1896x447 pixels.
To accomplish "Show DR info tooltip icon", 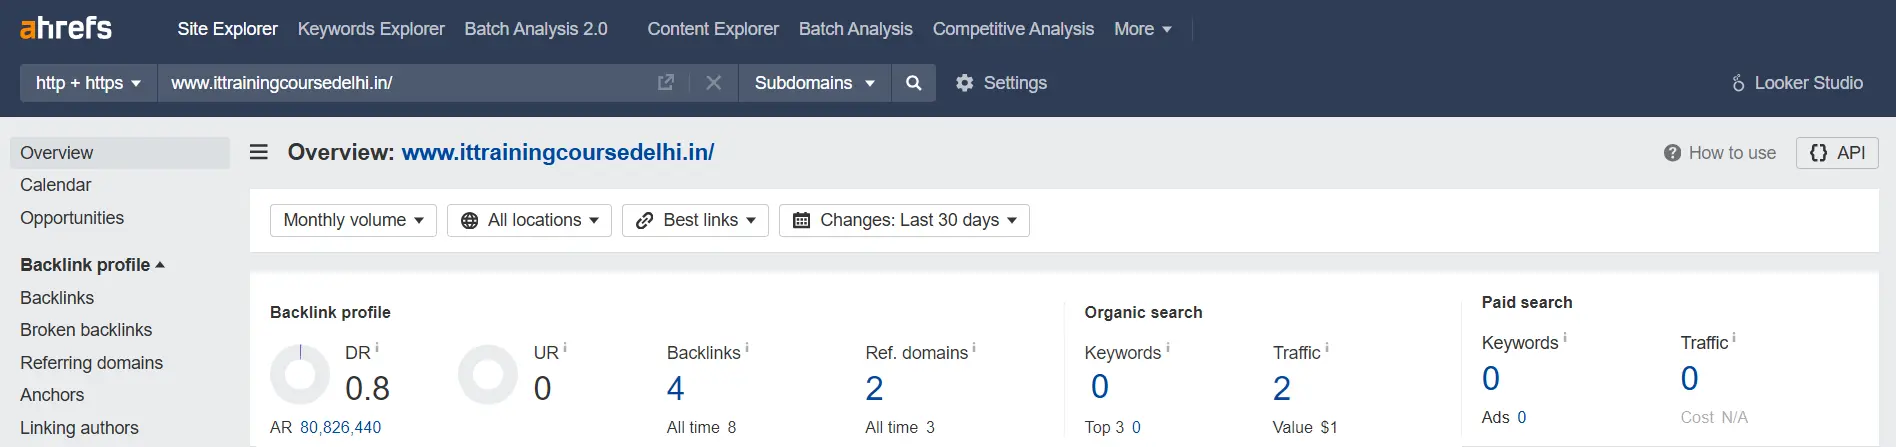I will click(377, 348).
